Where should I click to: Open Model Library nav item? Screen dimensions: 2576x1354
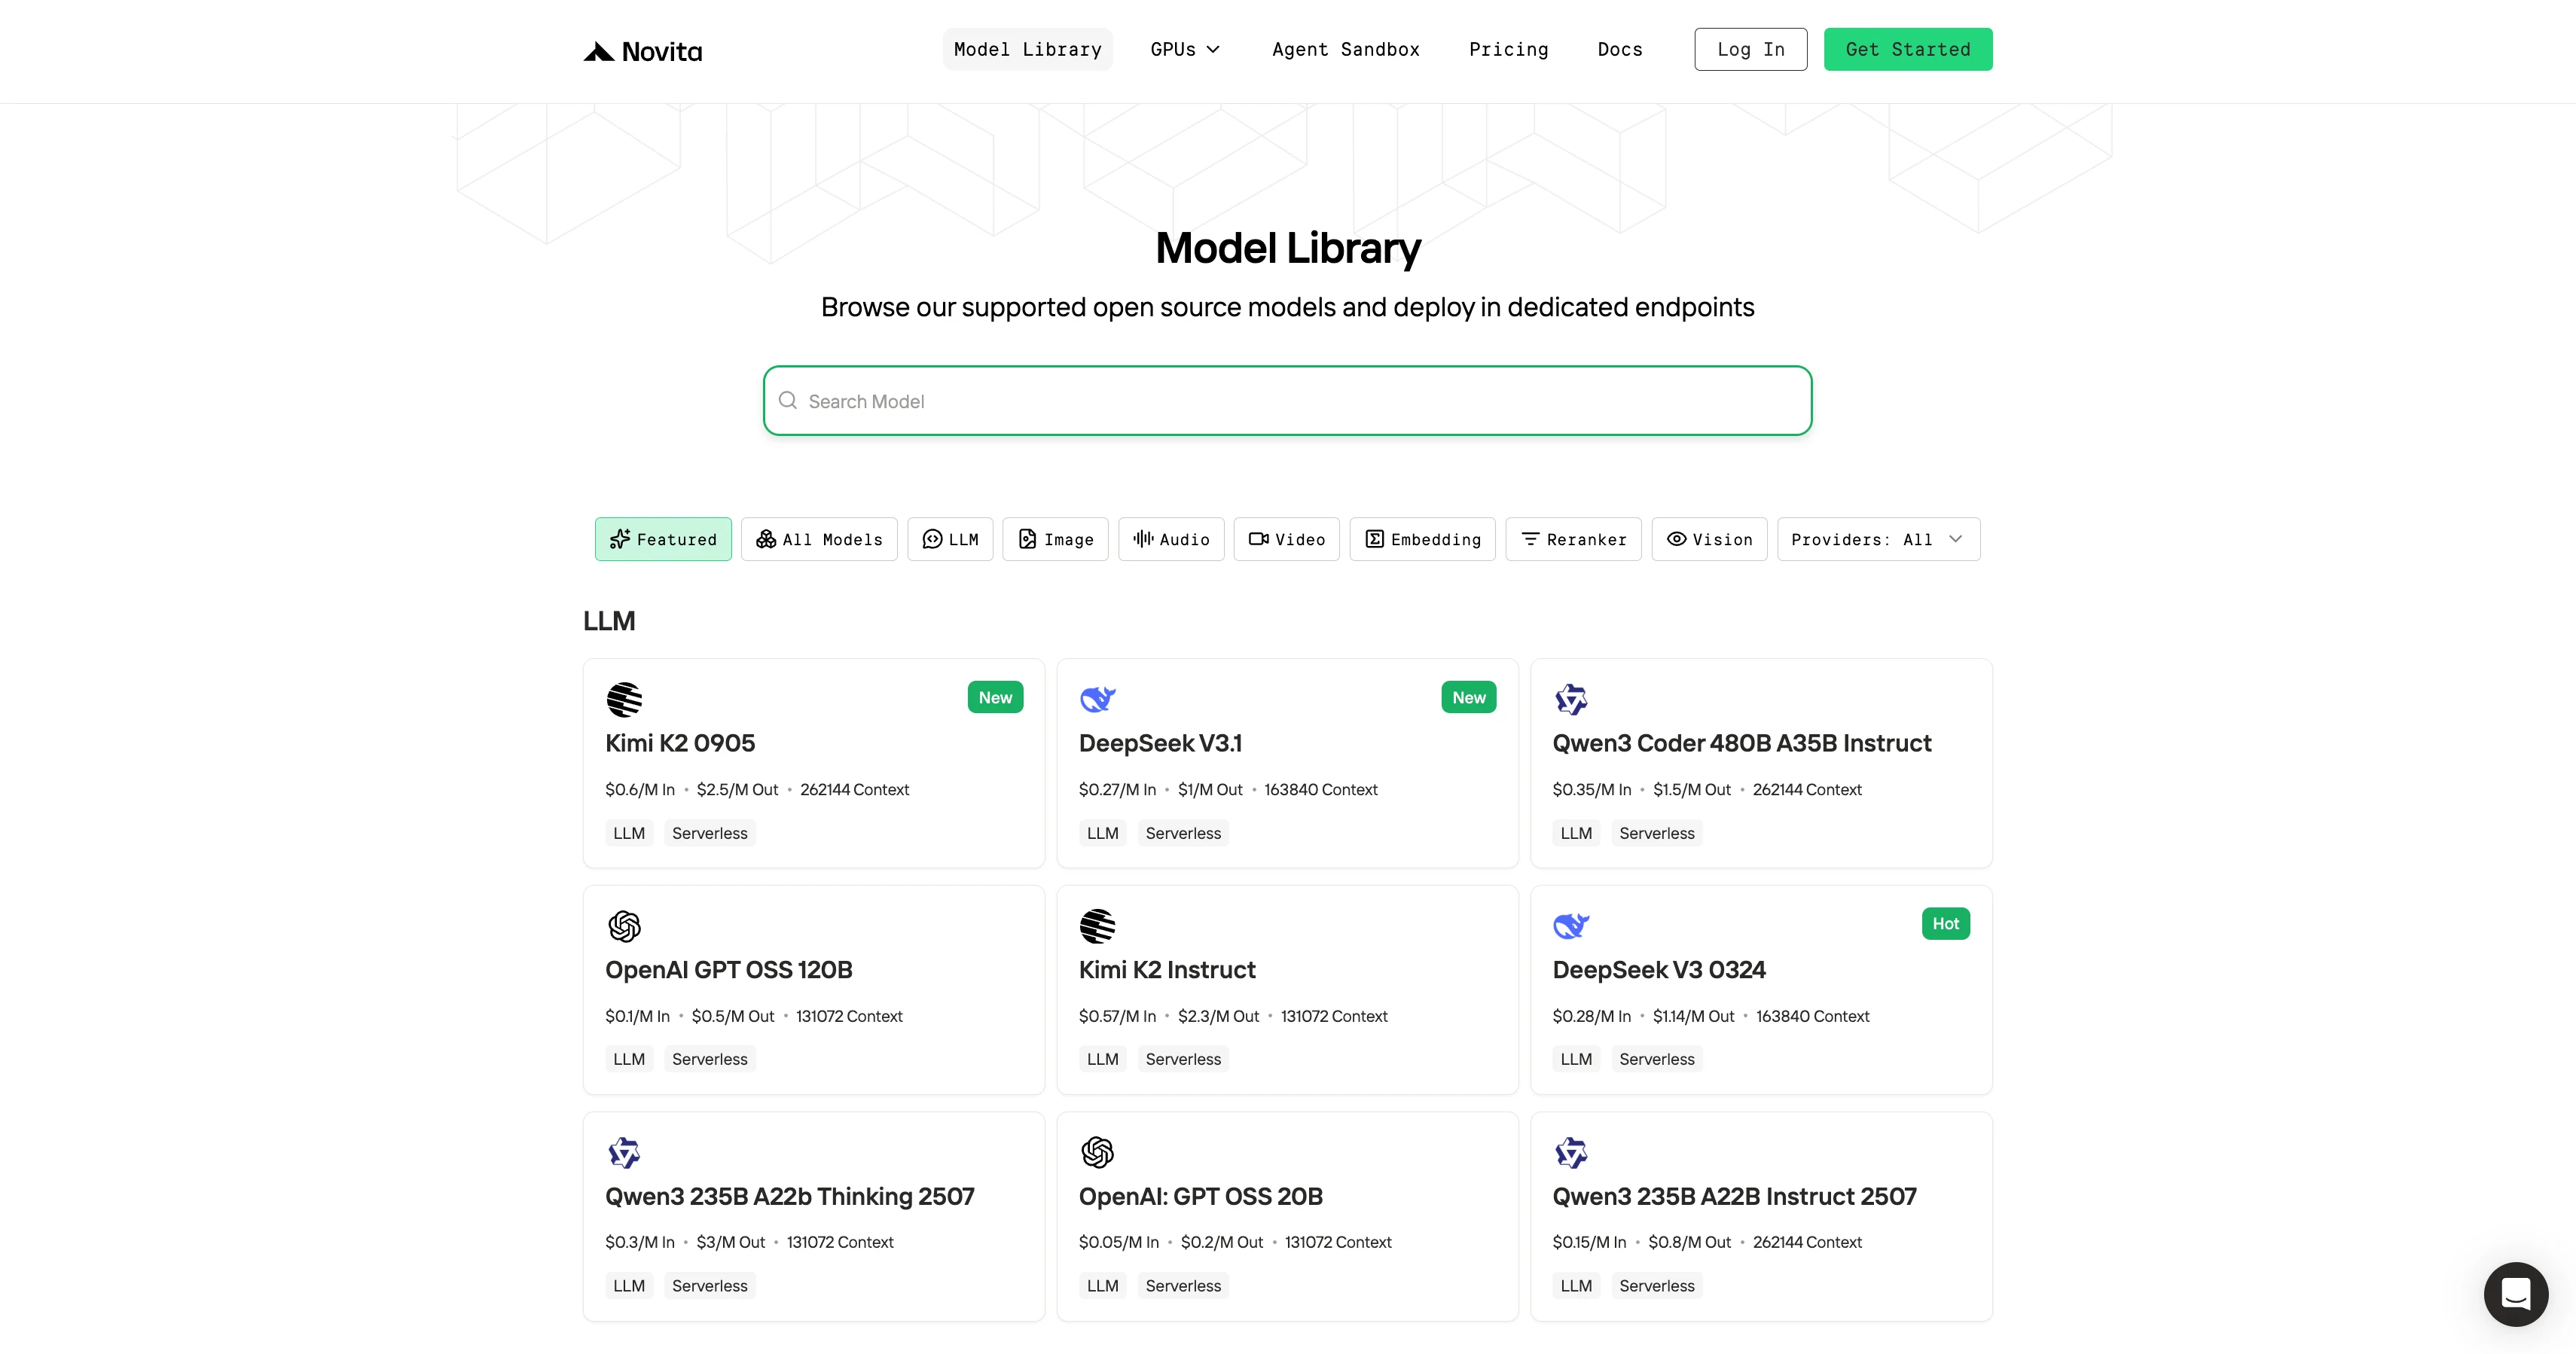tap(1027, 49)
